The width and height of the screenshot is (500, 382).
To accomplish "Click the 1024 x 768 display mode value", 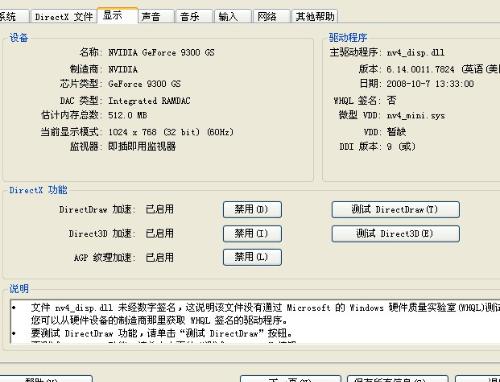I will pos(171,132).
